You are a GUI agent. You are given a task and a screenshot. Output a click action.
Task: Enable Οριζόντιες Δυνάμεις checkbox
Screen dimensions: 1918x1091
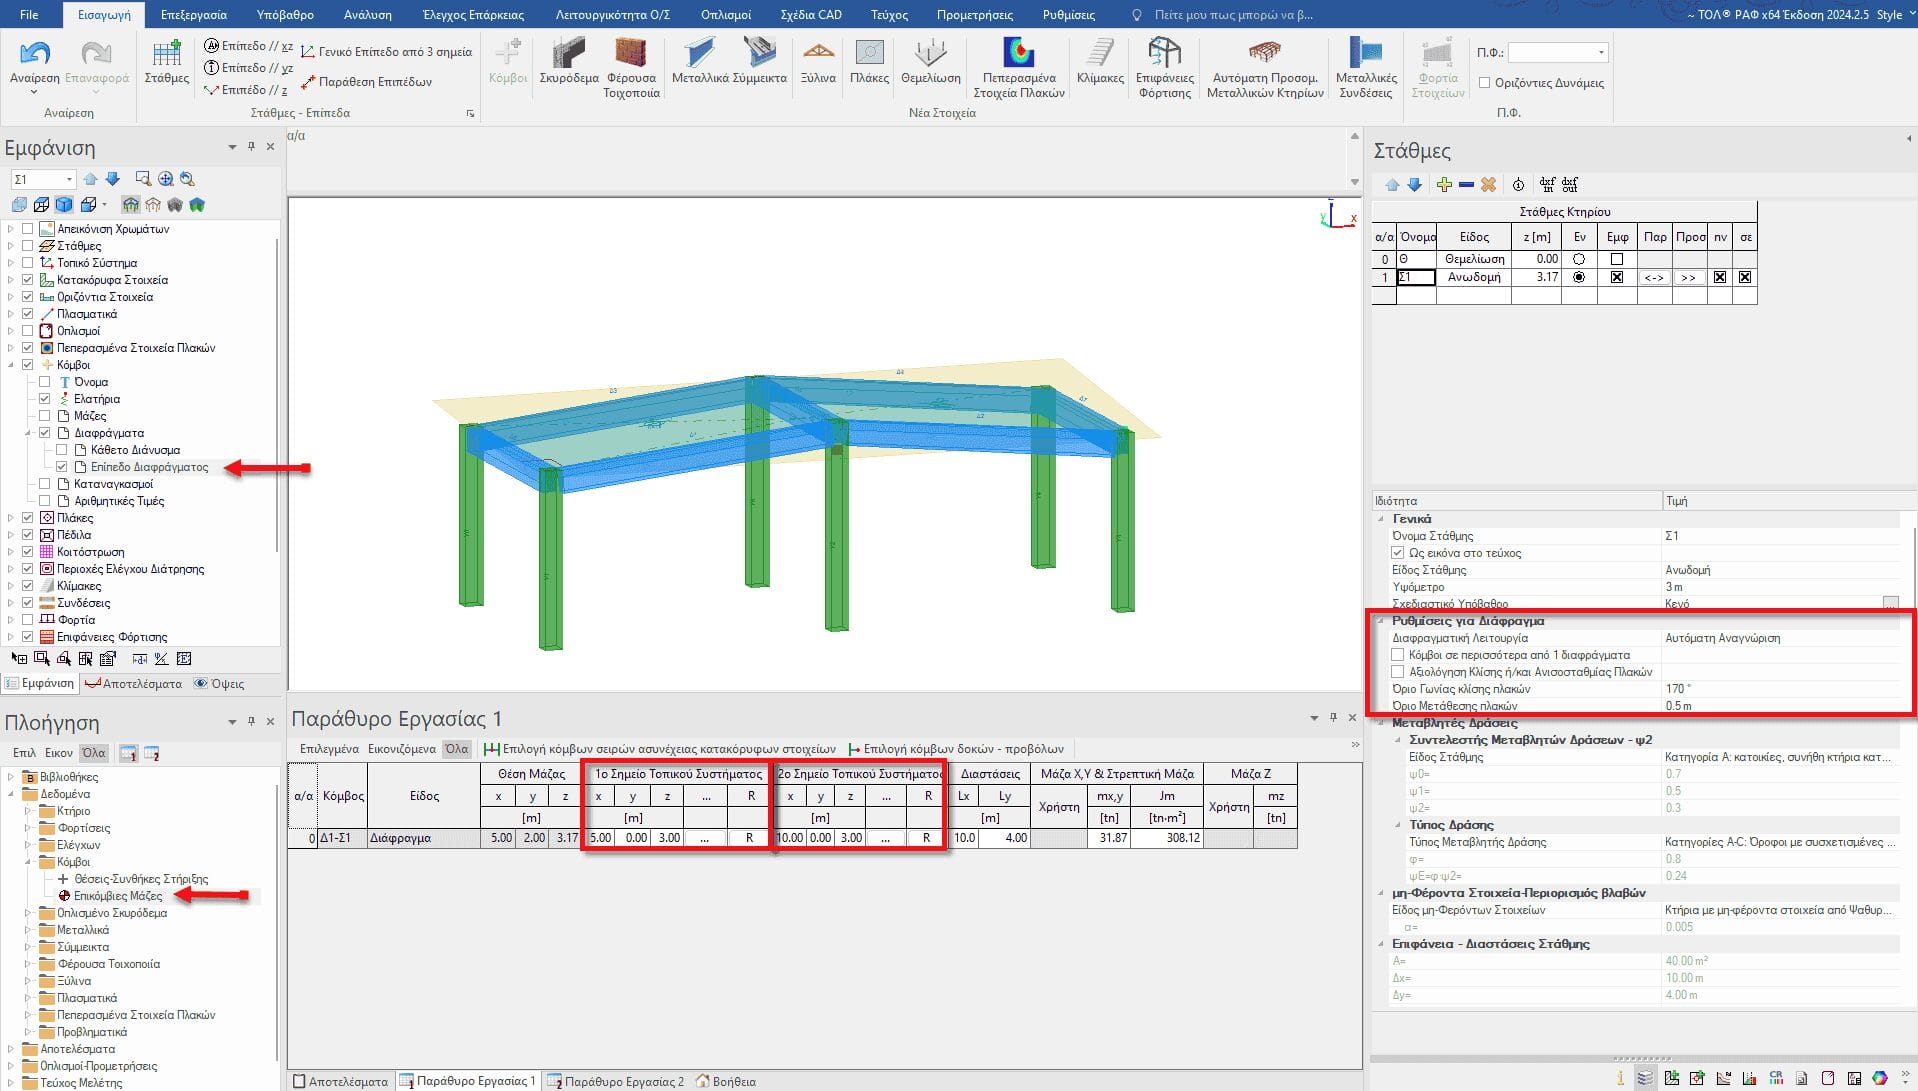pyautogui.click(x=1485, y=83)
